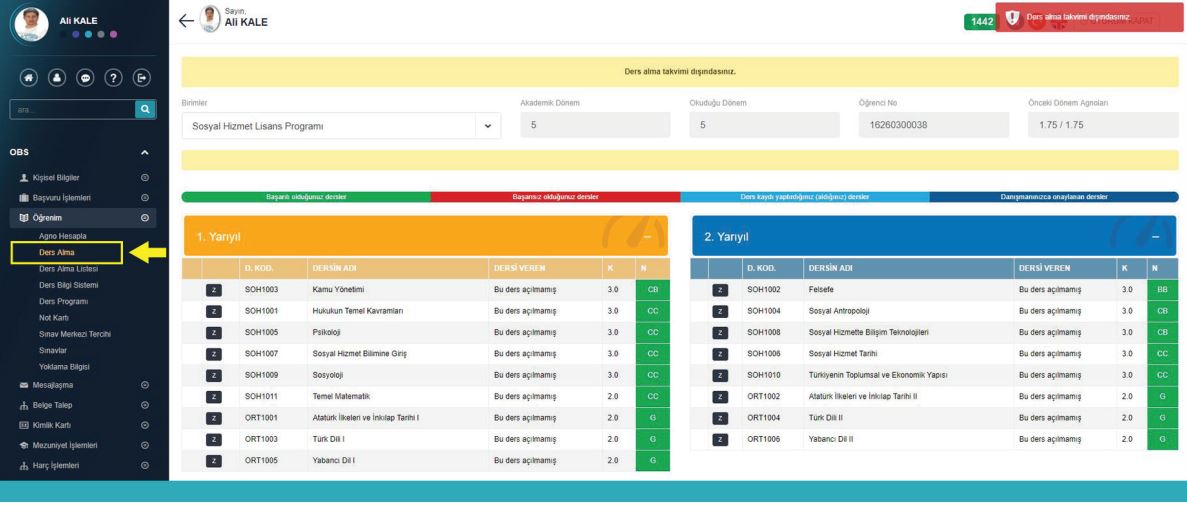Image resolution: width=1187 pixels, height=506 pixels.
Task: Expand the Mesajlaşma sidebar section
Action: 144,384
